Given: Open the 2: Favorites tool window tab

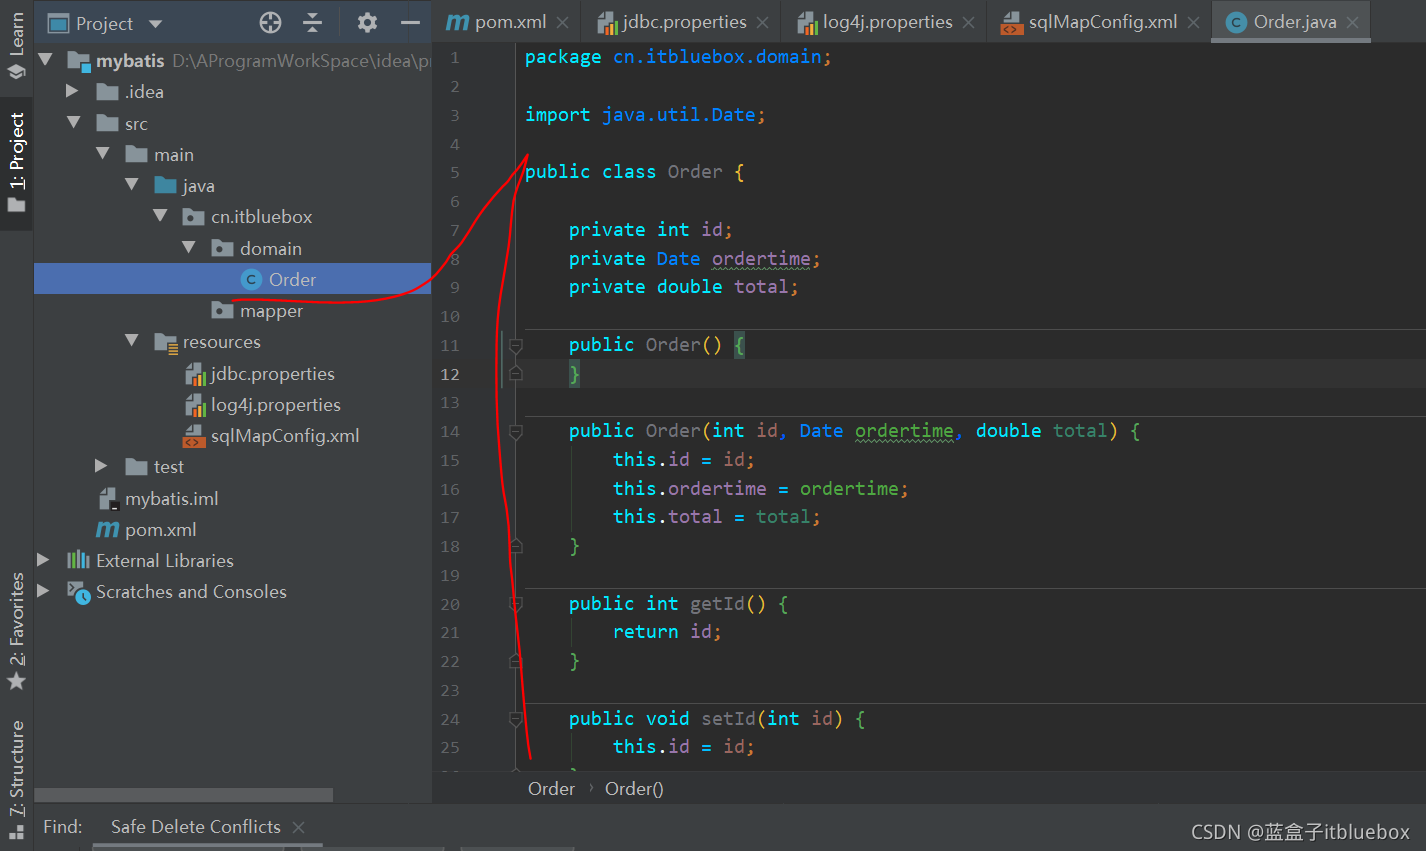Looking at the screenshot, I should coord(16,631).
